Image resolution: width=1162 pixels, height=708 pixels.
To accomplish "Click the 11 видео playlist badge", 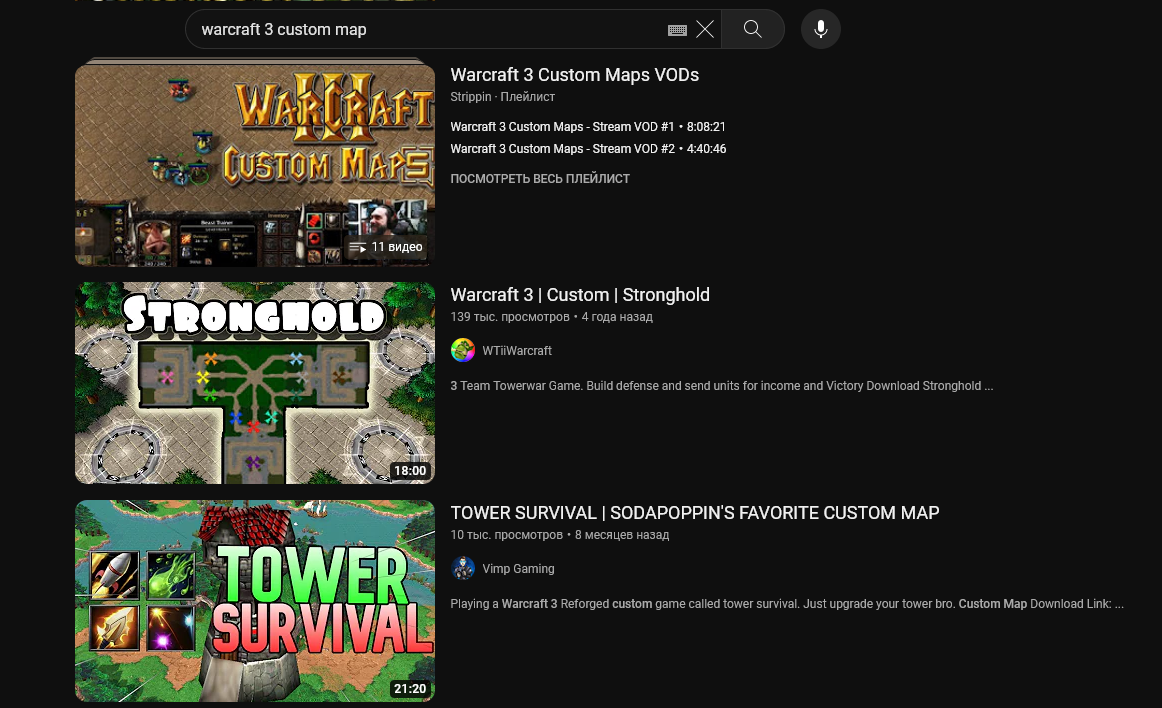I will click(386, 247).
